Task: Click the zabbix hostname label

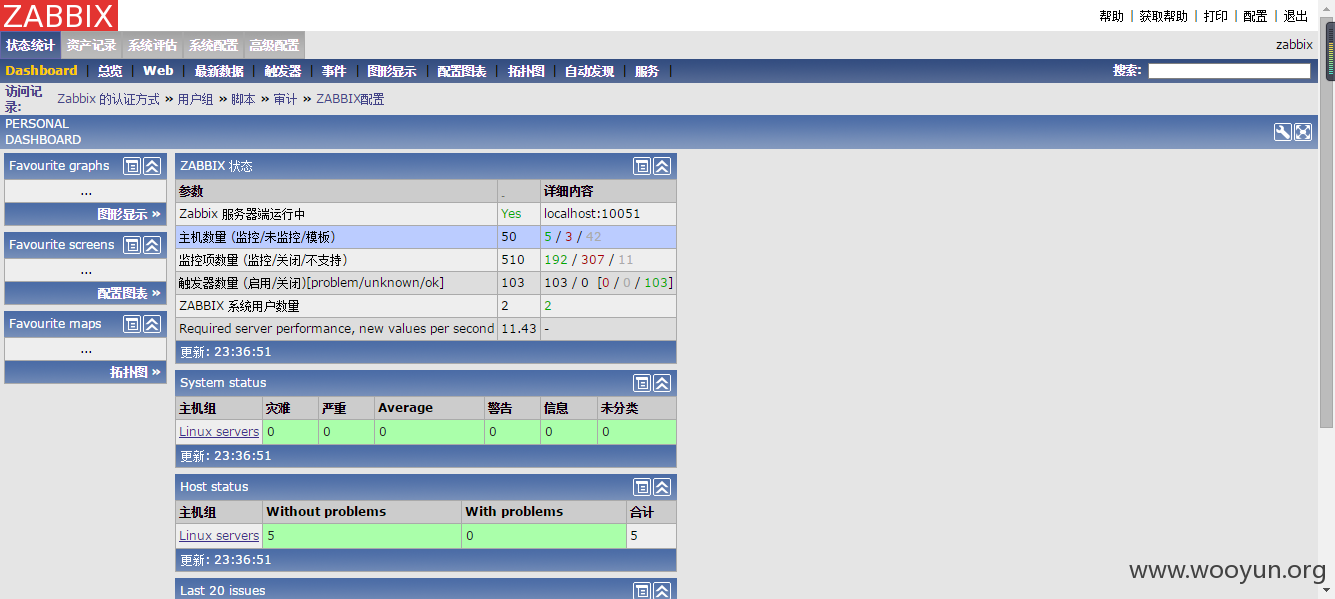Action: [1294, 45]
